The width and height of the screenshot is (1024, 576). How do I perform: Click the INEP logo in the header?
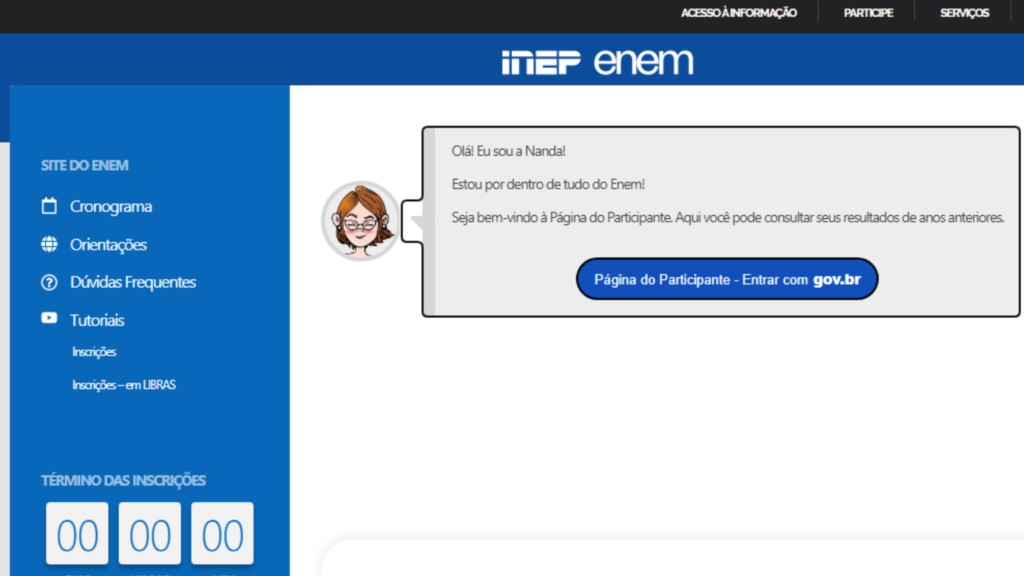pos(541,62)
